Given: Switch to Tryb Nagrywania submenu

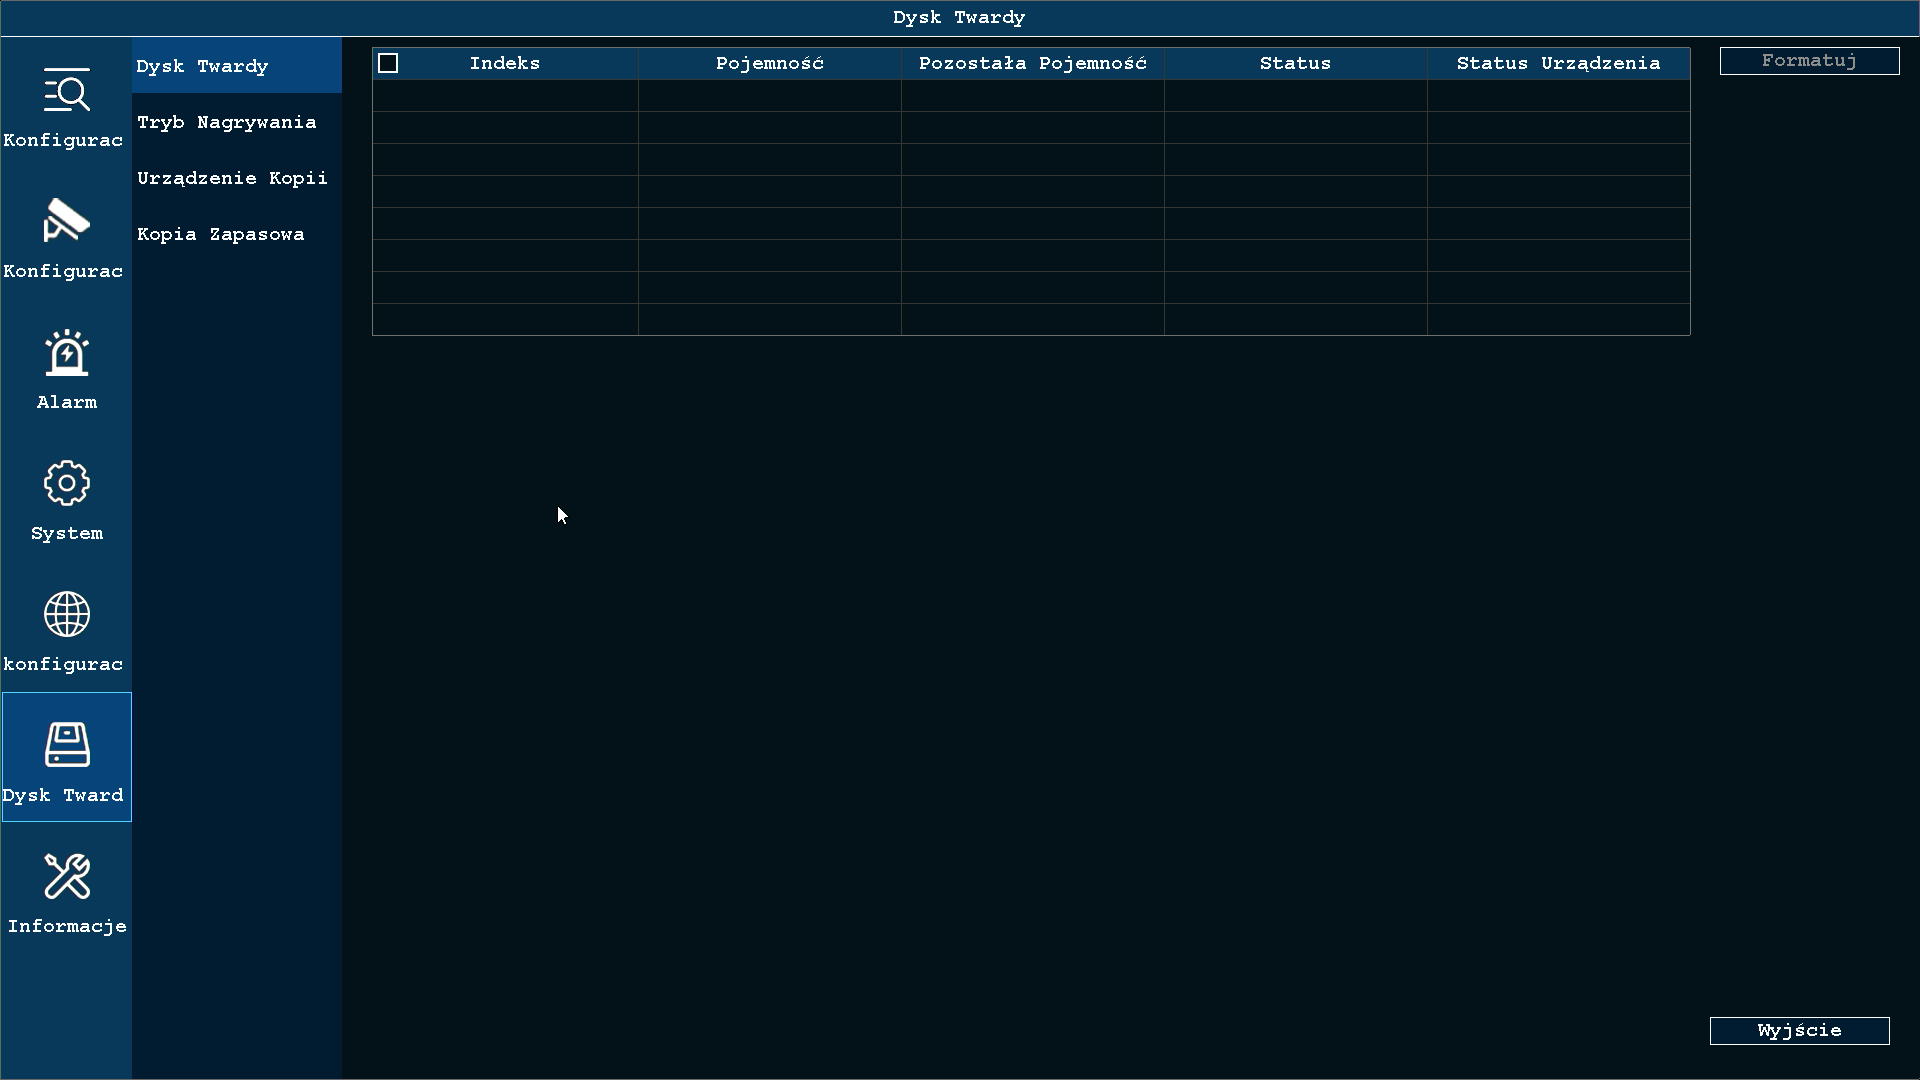Looking at the screenshot, I should pos(237,122).
